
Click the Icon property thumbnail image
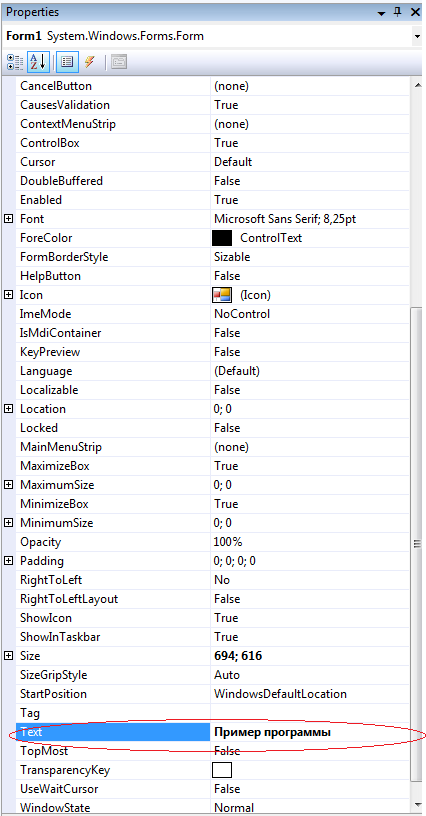(222, 296)
